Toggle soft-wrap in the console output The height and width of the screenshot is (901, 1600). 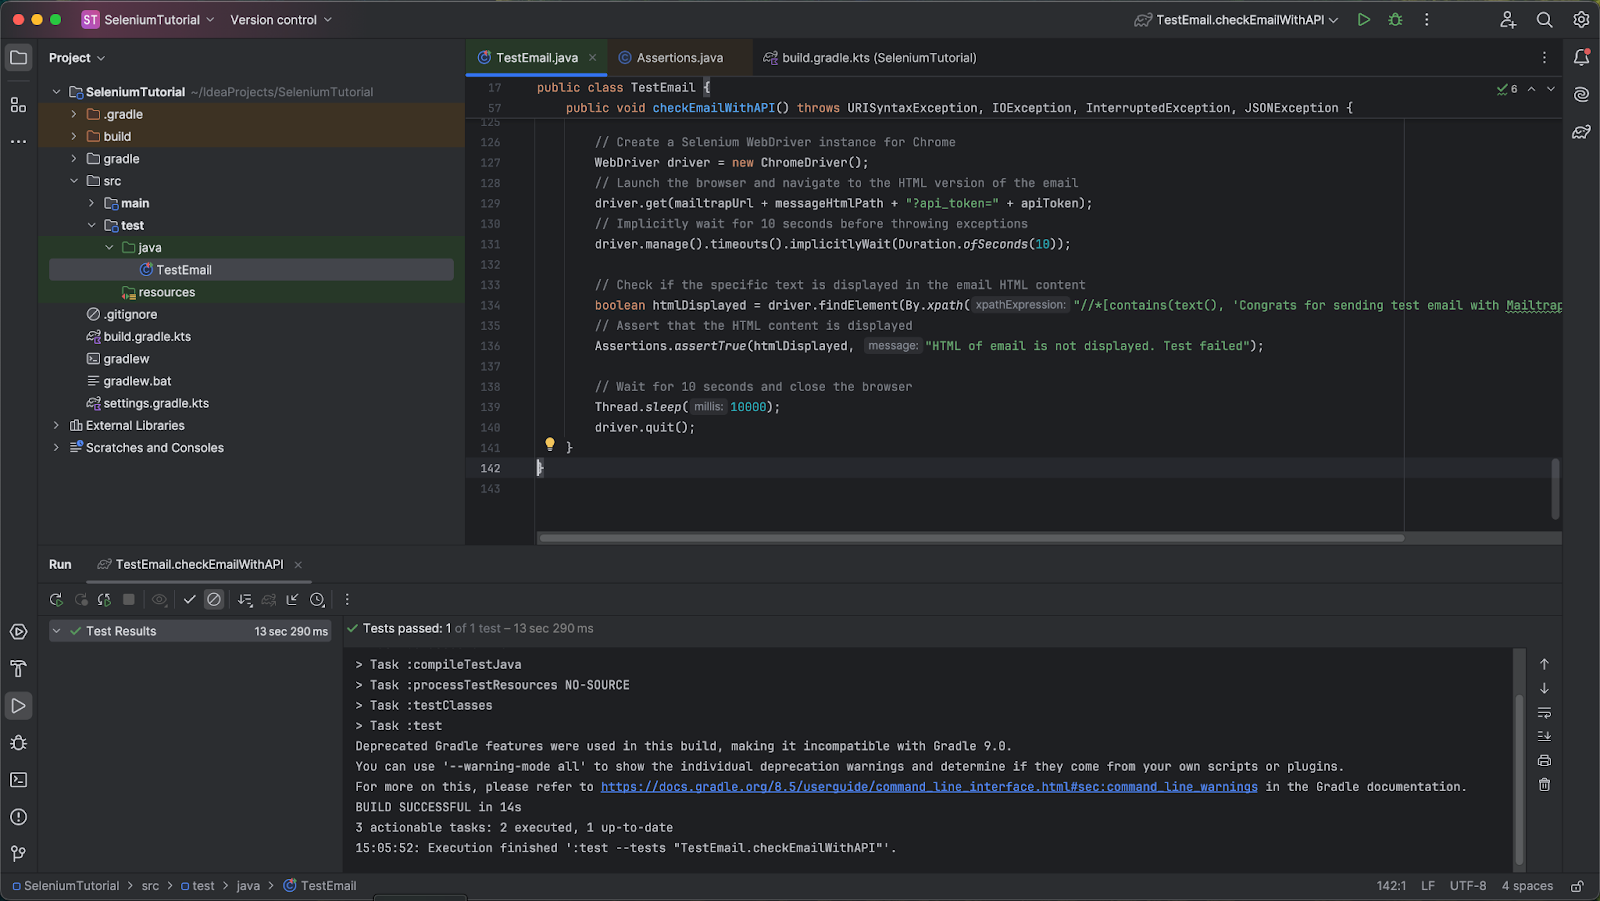pyautogui.click(x=1544, y=713)
